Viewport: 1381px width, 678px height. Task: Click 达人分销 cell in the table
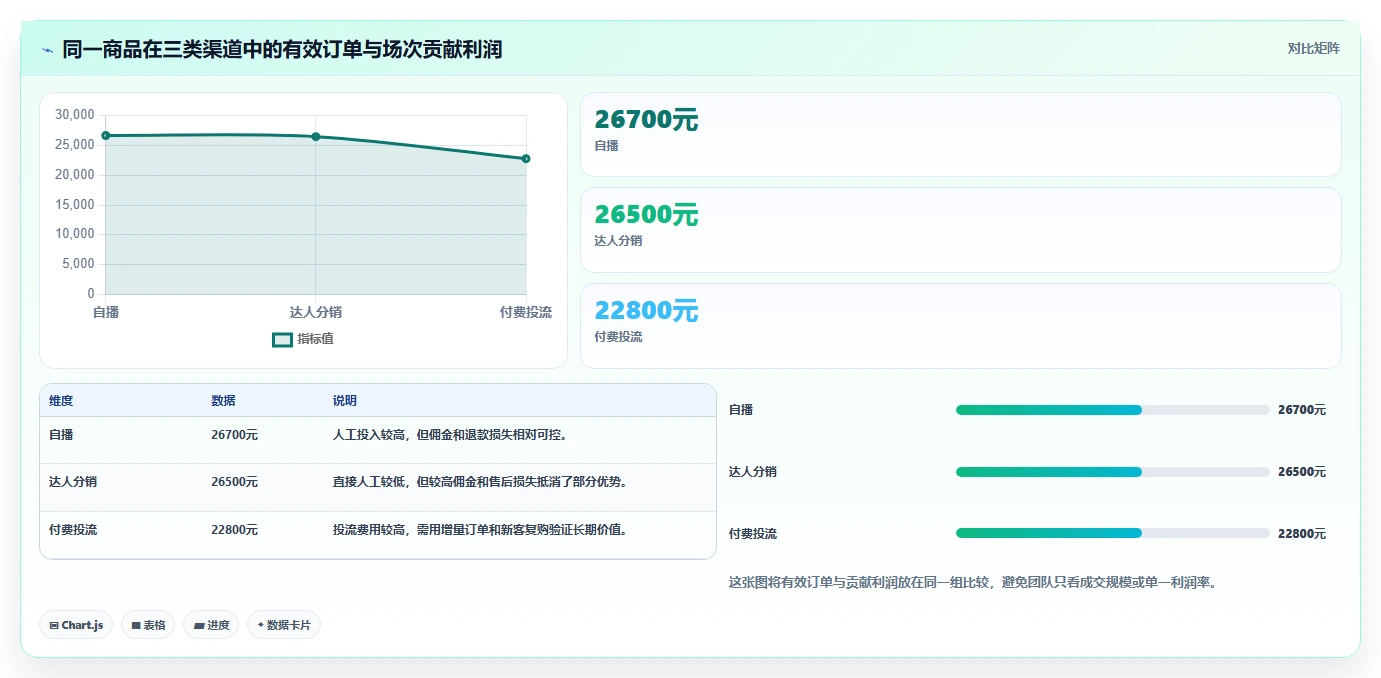click(73, 482)
